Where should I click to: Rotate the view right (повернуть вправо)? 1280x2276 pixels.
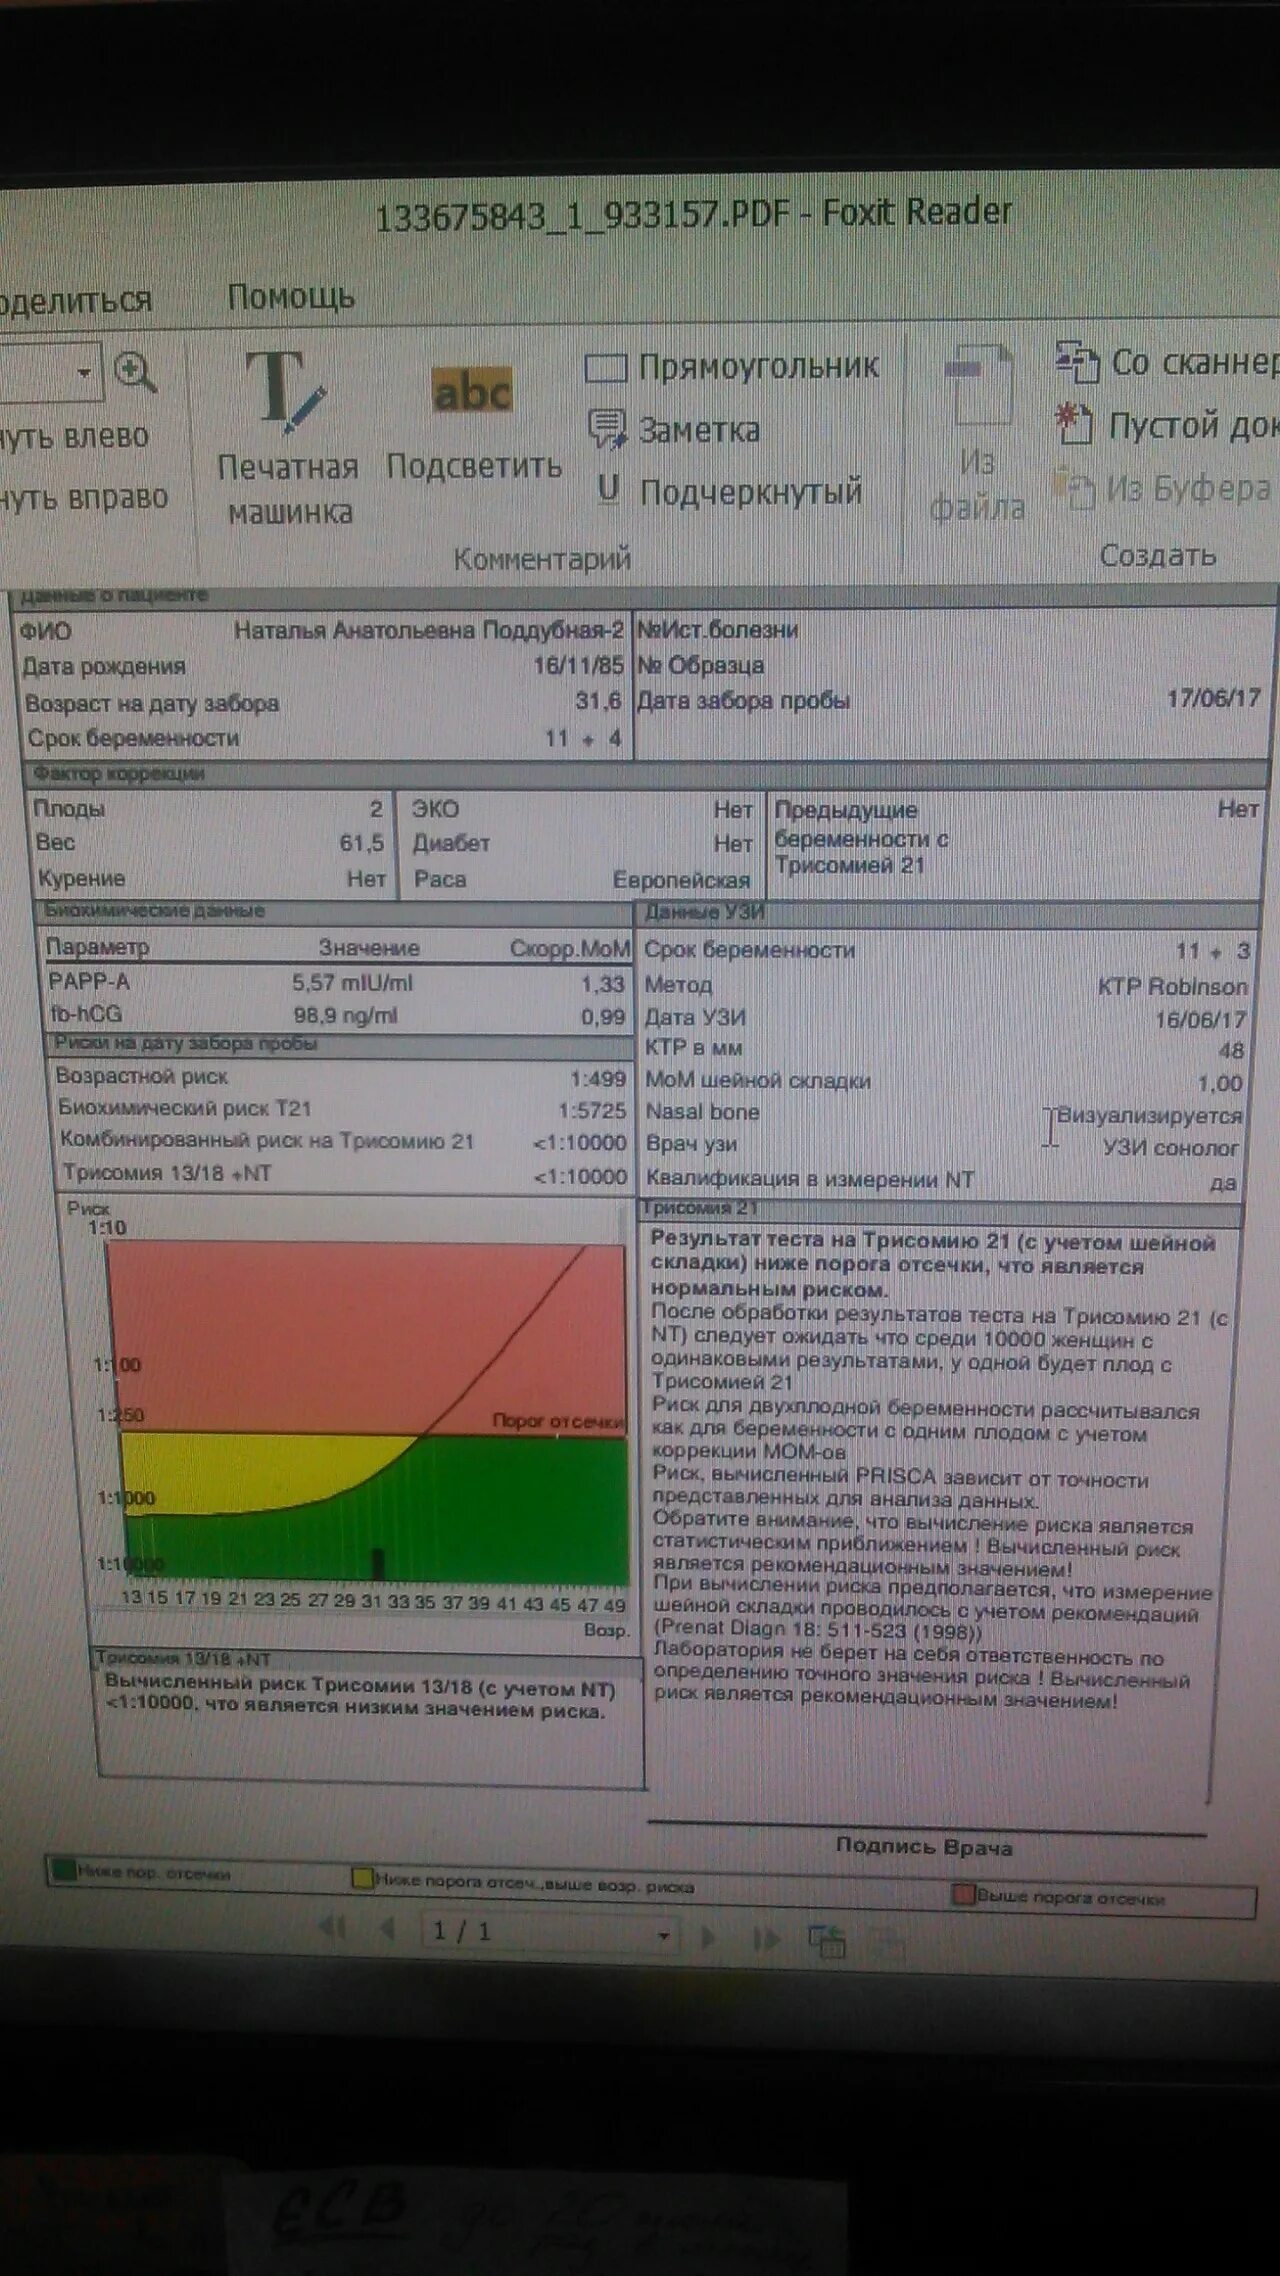pos(84,498)
